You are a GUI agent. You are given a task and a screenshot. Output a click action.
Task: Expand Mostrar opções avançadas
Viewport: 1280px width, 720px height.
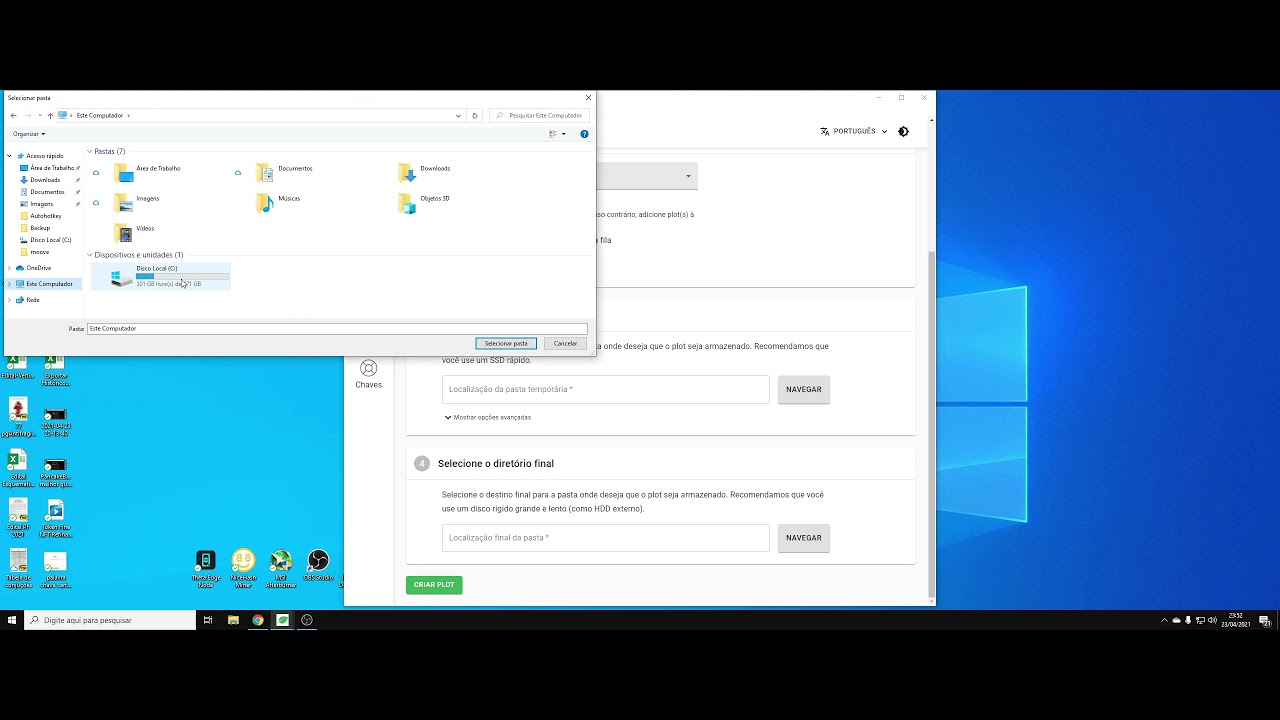click(x=487, y=417)
